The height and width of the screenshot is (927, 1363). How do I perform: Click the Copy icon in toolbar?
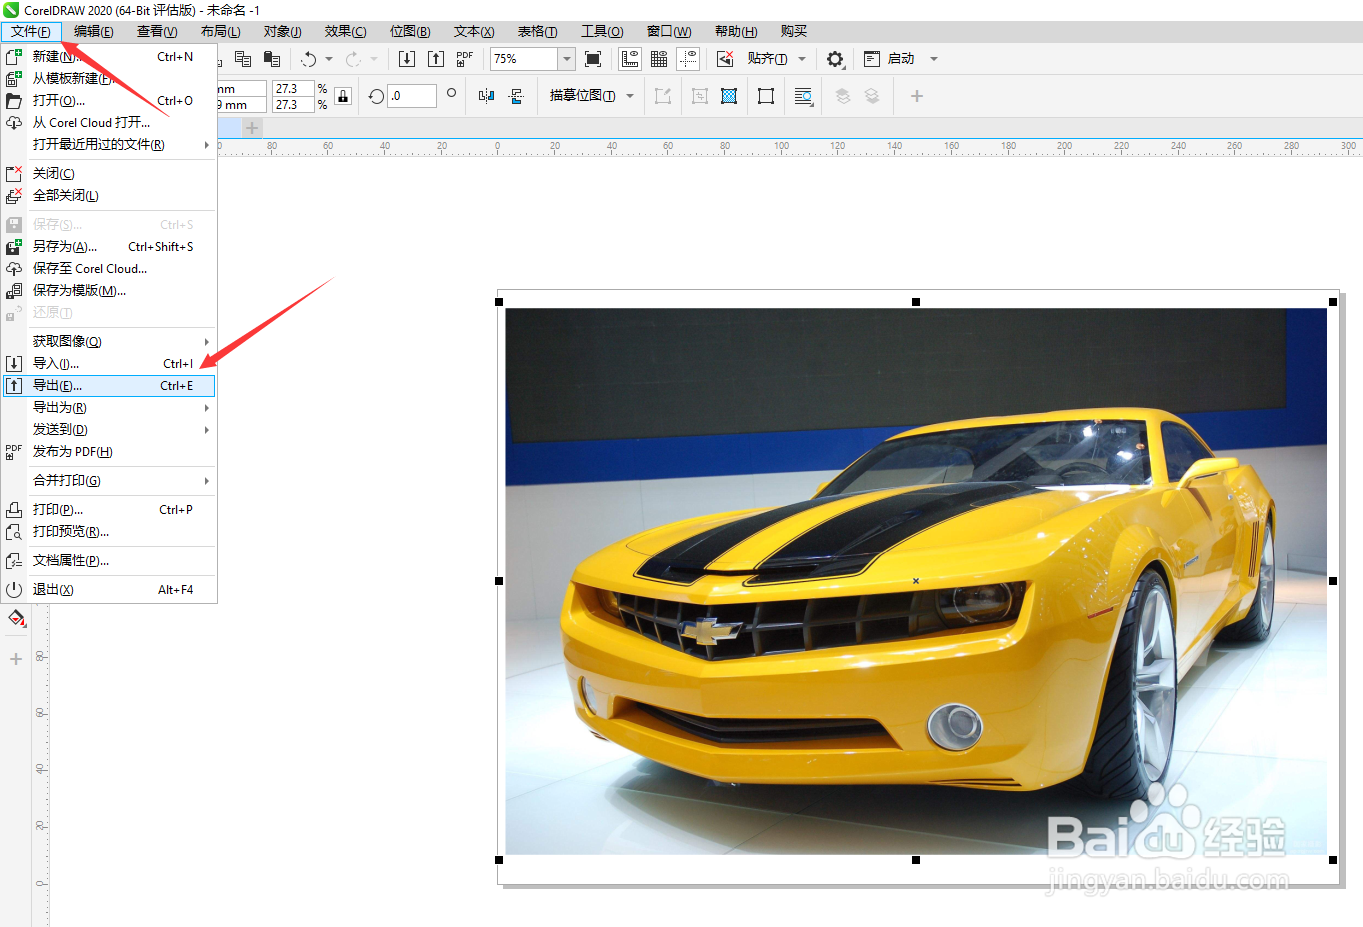tap(242, 59)
